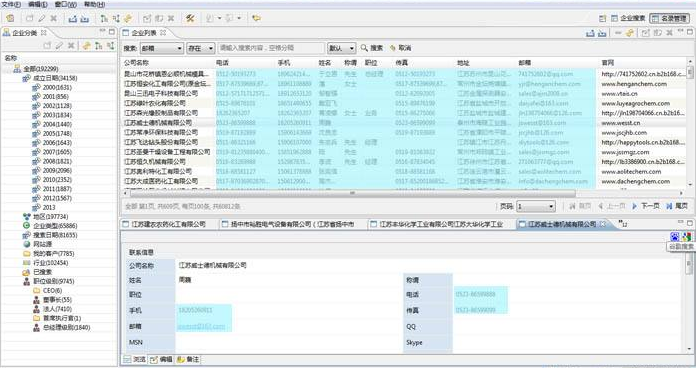The image size is (696, 368).
Task: Open the 编辑 menu
Action: (37, 4)
